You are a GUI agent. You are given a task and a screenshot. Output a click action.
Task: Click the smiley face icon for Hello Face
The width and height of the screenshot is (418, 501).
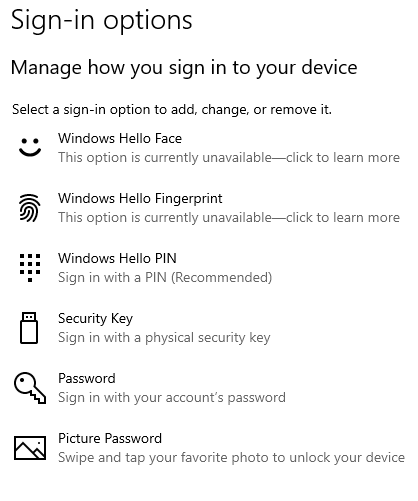tap(30, 147)
